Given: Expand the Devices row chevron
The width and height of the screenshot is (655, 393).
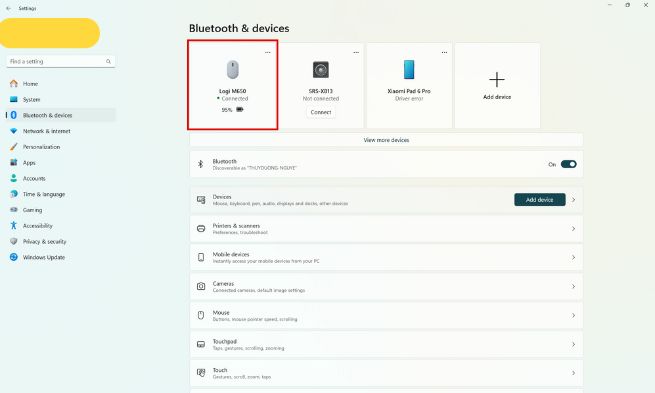Looking at the screenshot, I should point(574,200).
